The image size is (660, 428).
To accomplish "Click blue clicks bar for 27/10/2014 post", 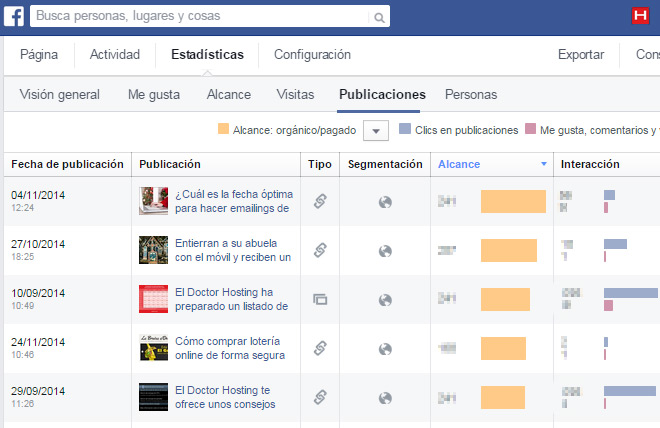I will click(615, 244).
